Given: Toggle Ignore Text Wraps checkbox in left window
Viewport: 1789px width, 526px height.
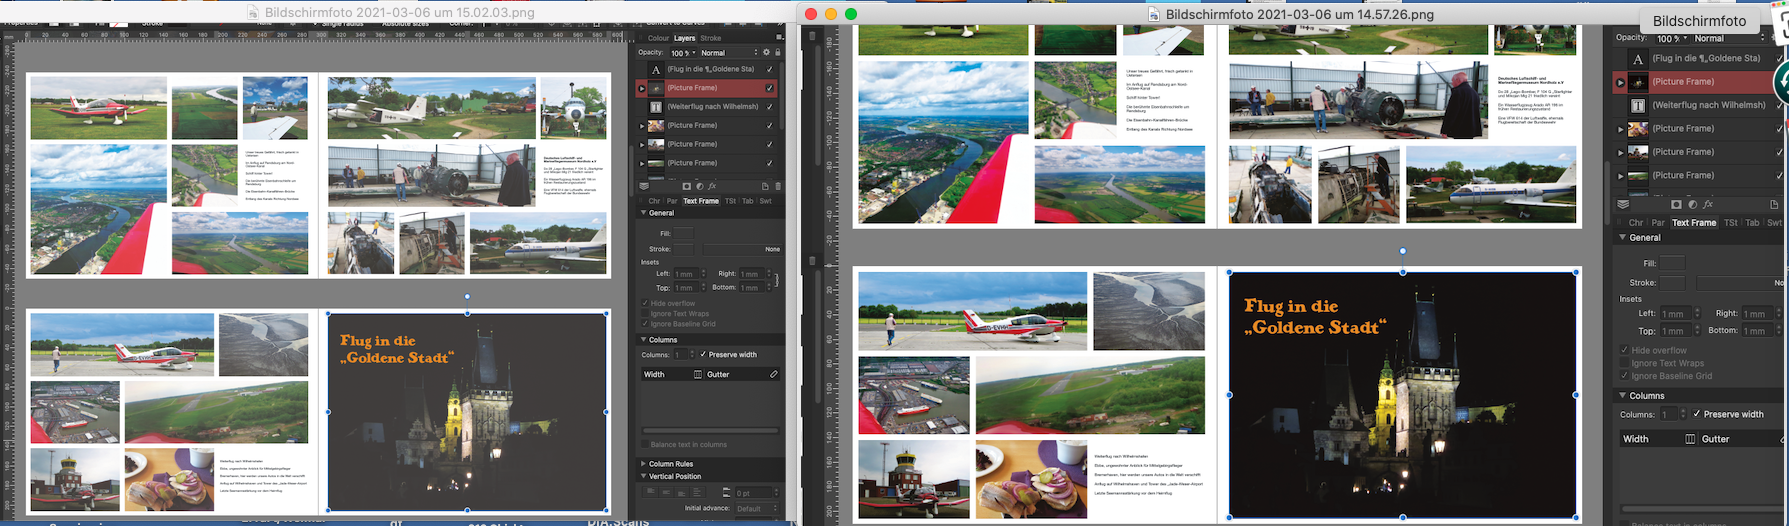Looking at the screenshot, I should (x=644, y=313).
